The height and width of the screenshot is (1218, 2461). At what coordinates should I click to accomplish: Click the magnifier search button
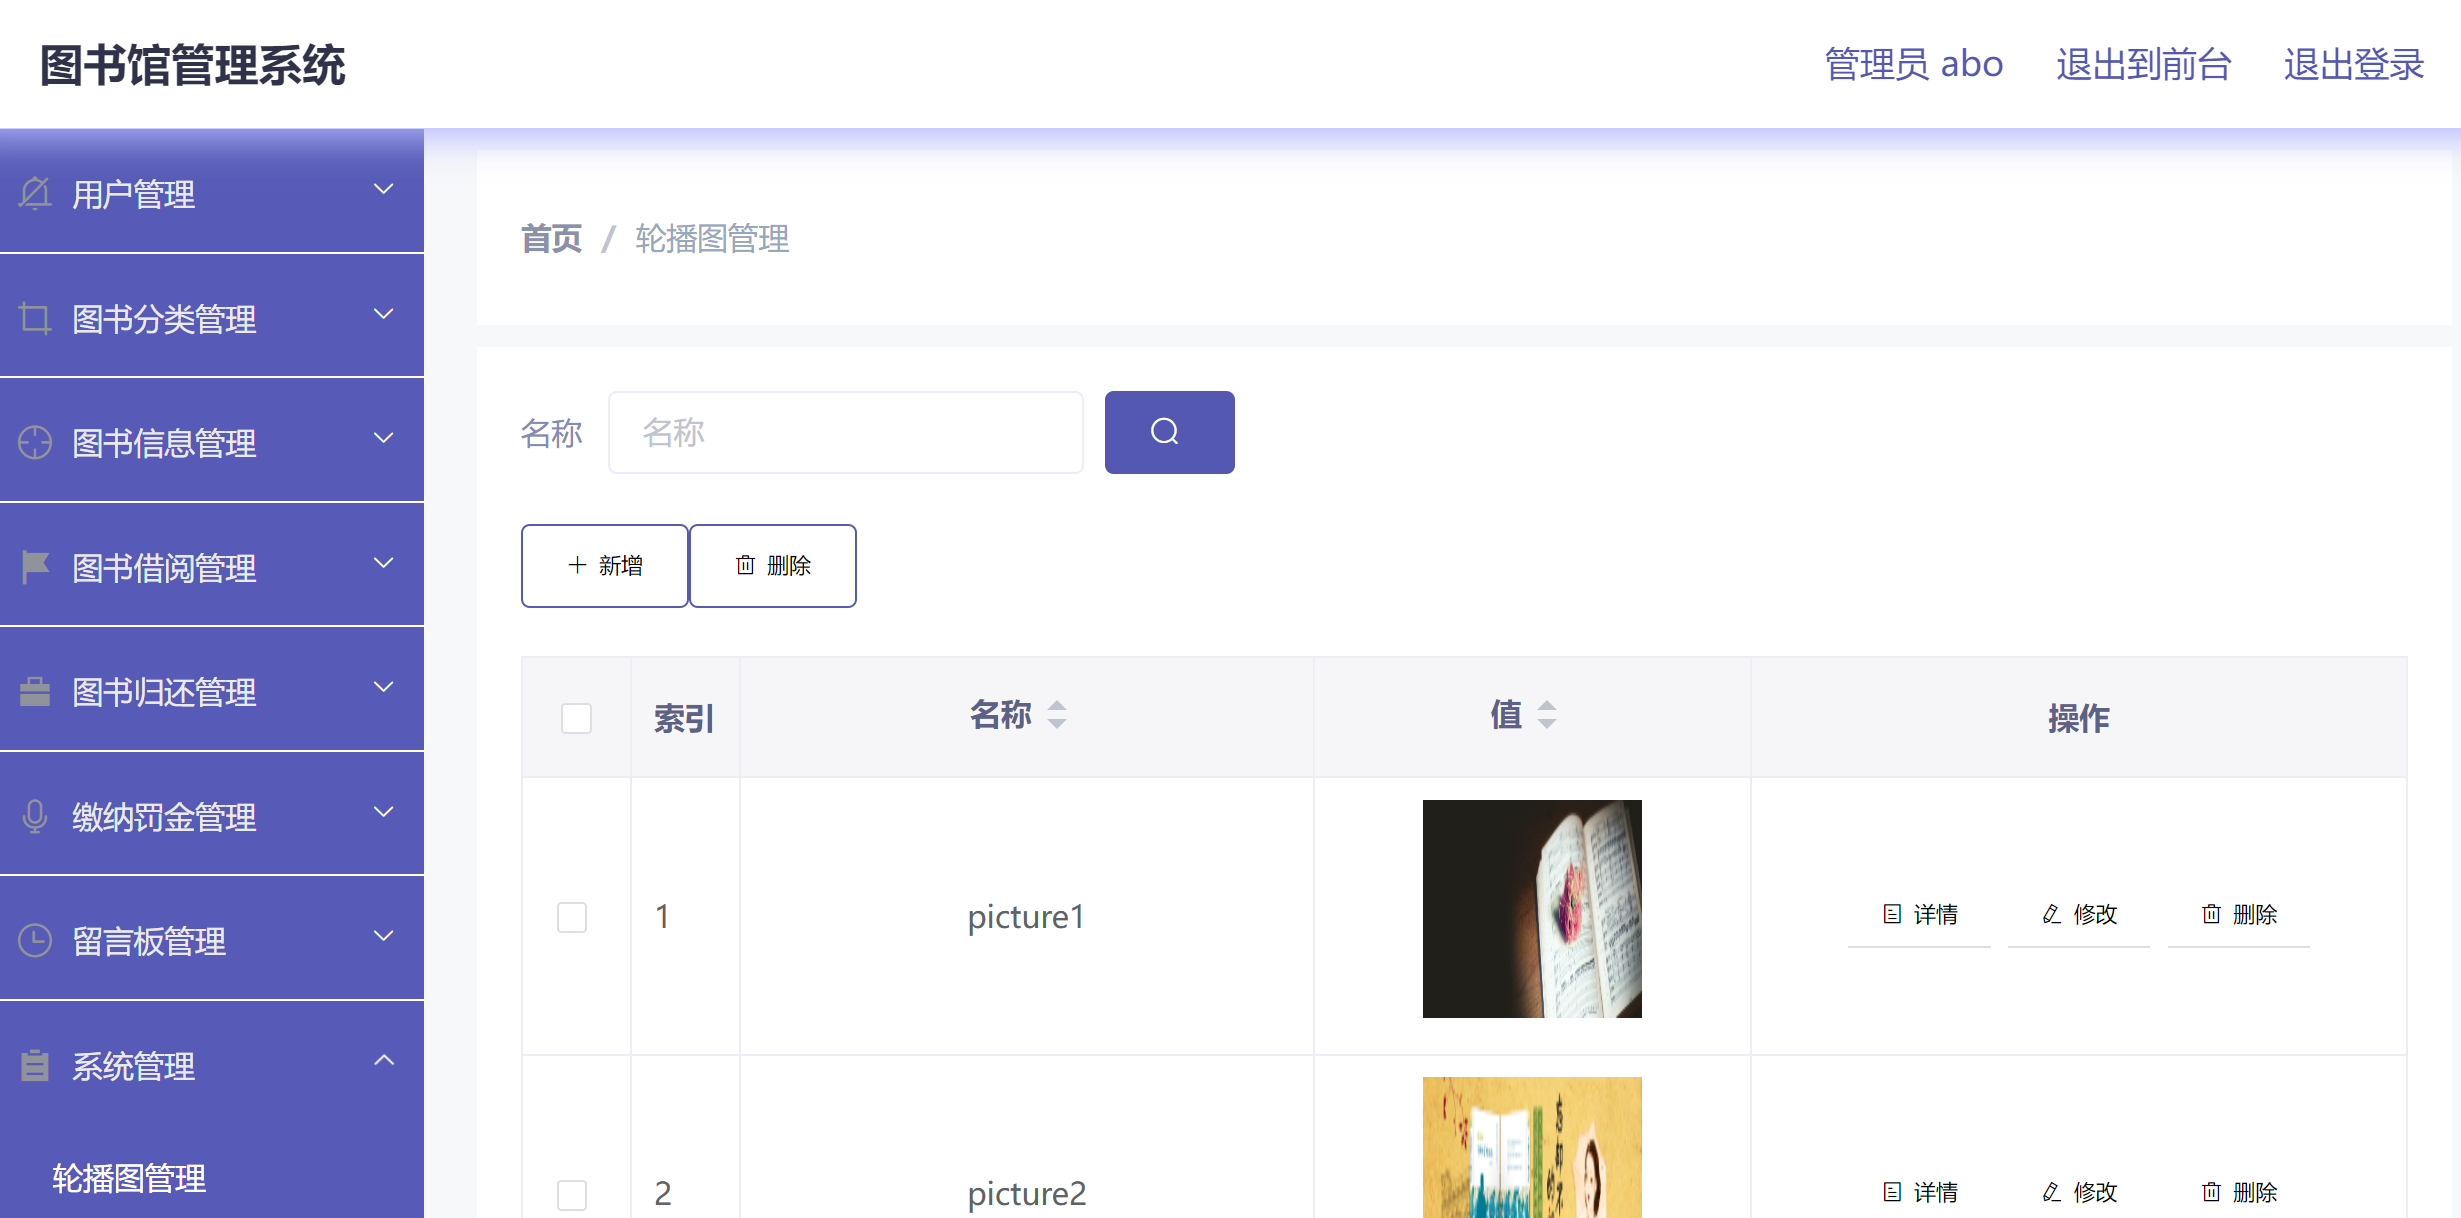click(1169, 432)
